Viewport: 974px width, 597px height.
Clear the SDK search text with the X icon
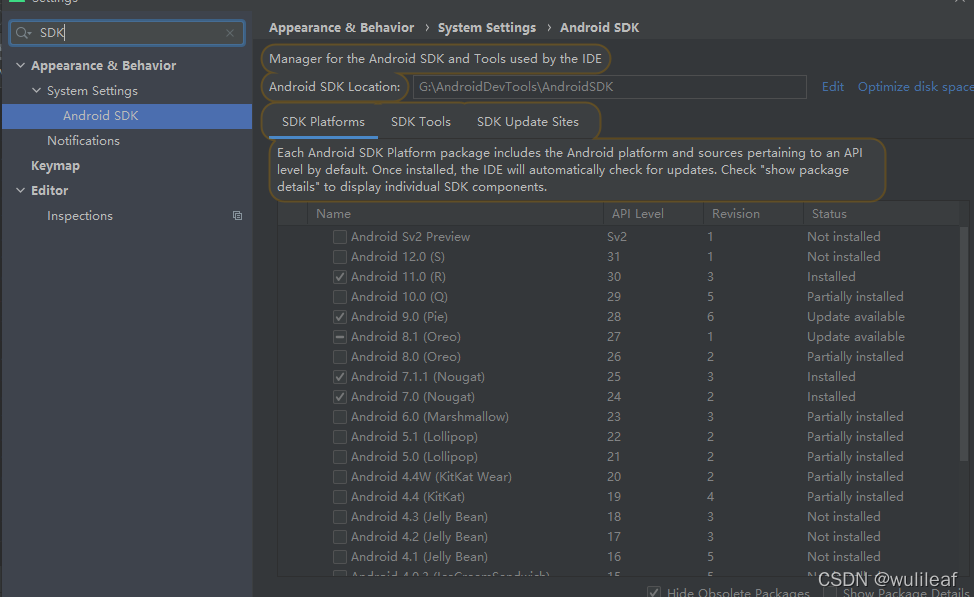click(x=230, y=33)
